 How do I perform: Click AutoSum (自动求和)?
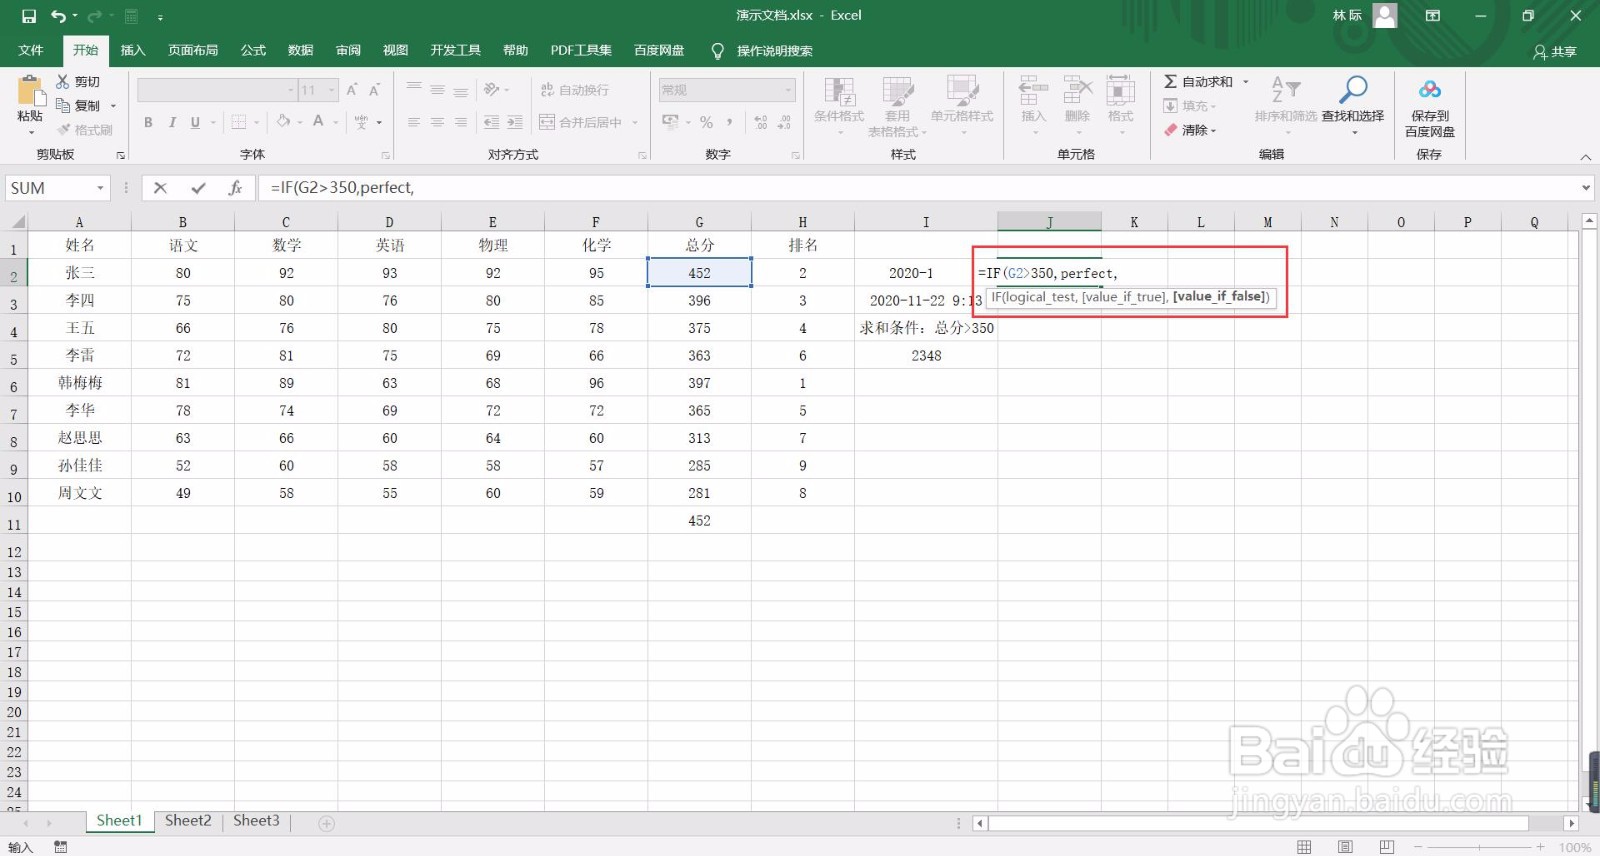coord(1198,82)
